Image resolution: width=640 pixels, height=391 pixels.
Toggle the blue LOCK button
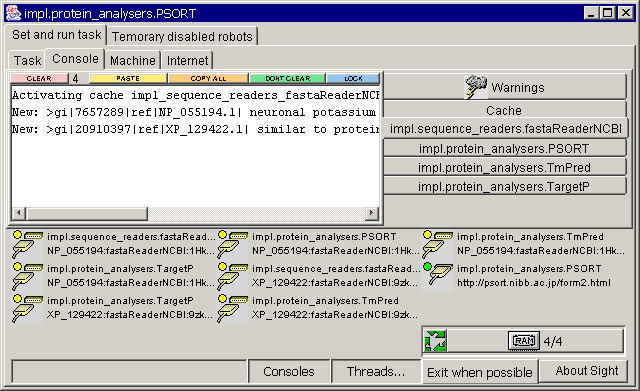click(x=353, y=78)
